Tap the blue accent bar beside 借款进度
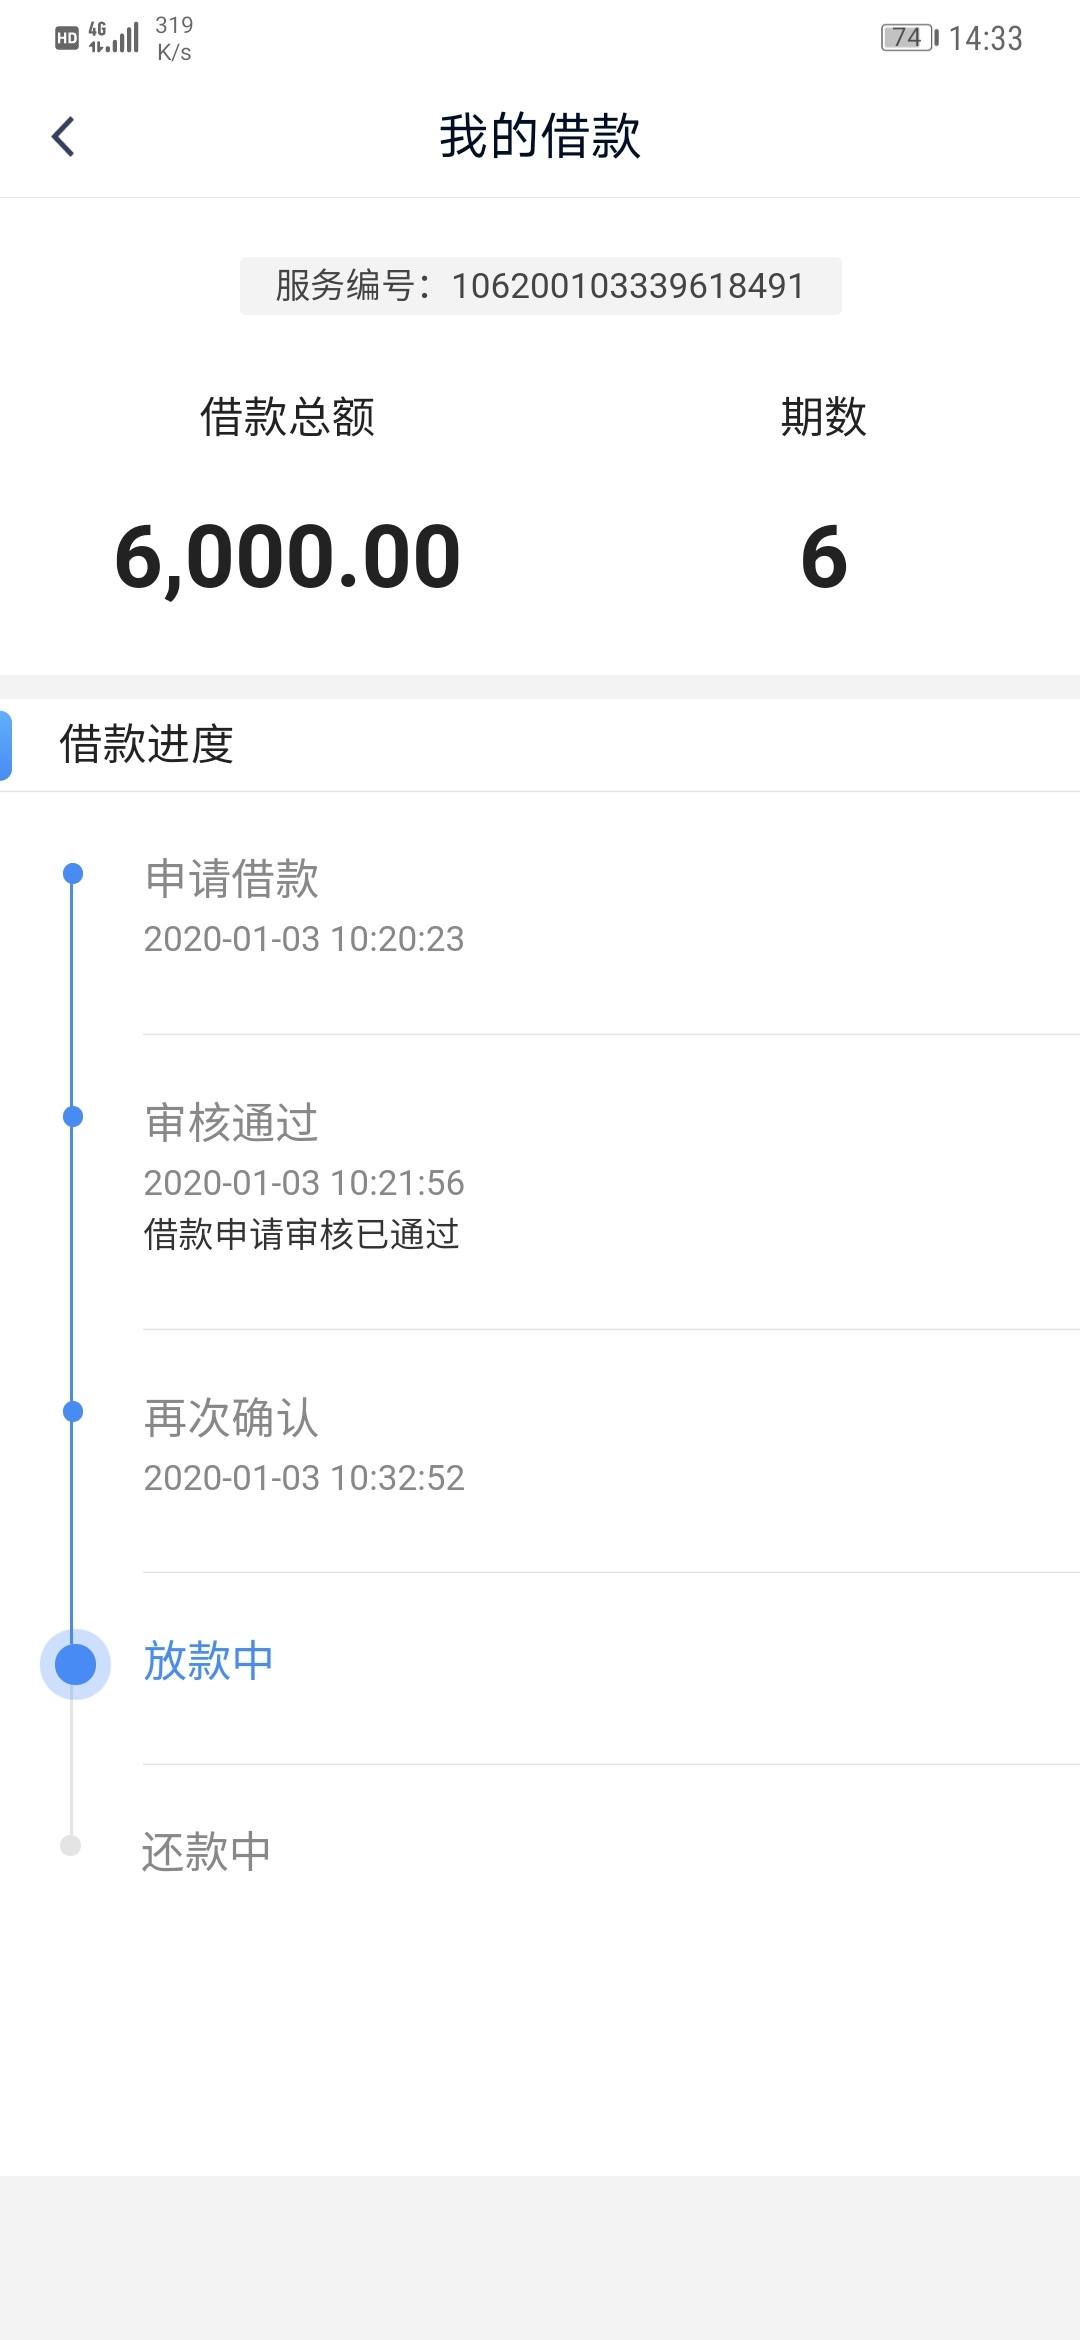The image size is (1080, 2340). coord(5,745)
